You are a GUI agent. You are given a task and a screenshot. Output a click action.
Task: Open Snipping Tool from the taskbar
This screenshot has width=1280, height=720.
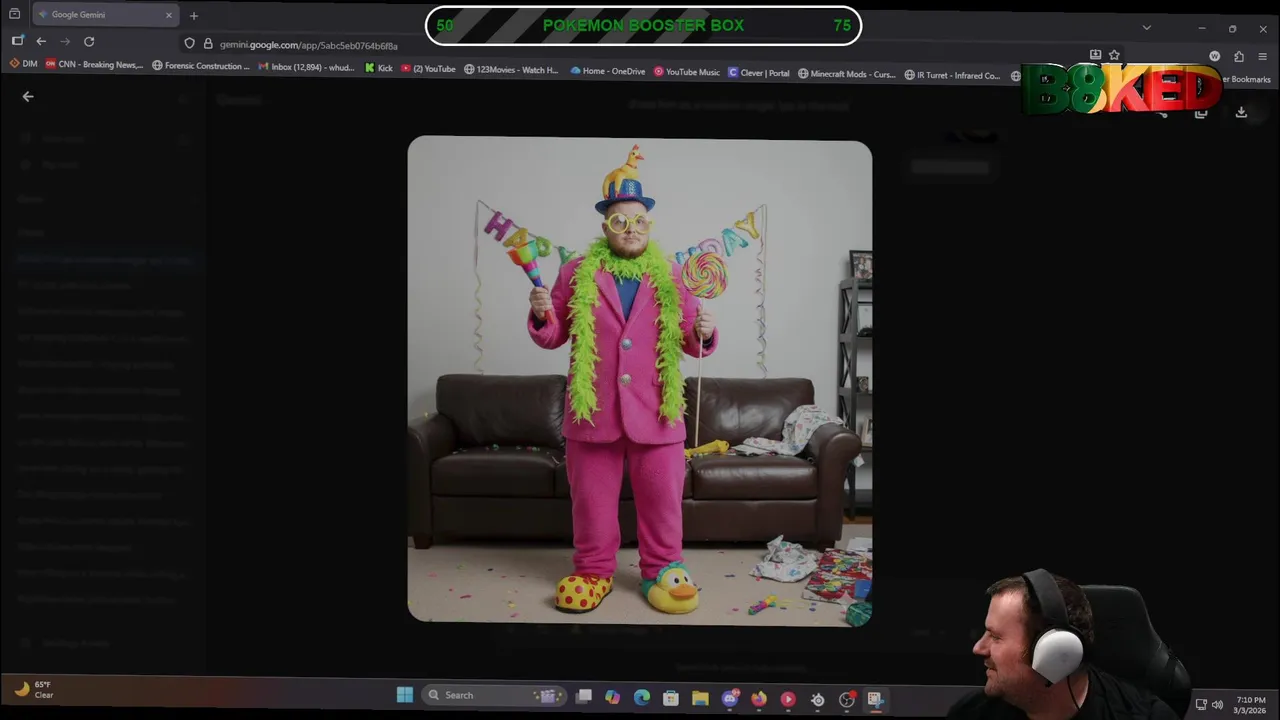pos(875,700)
